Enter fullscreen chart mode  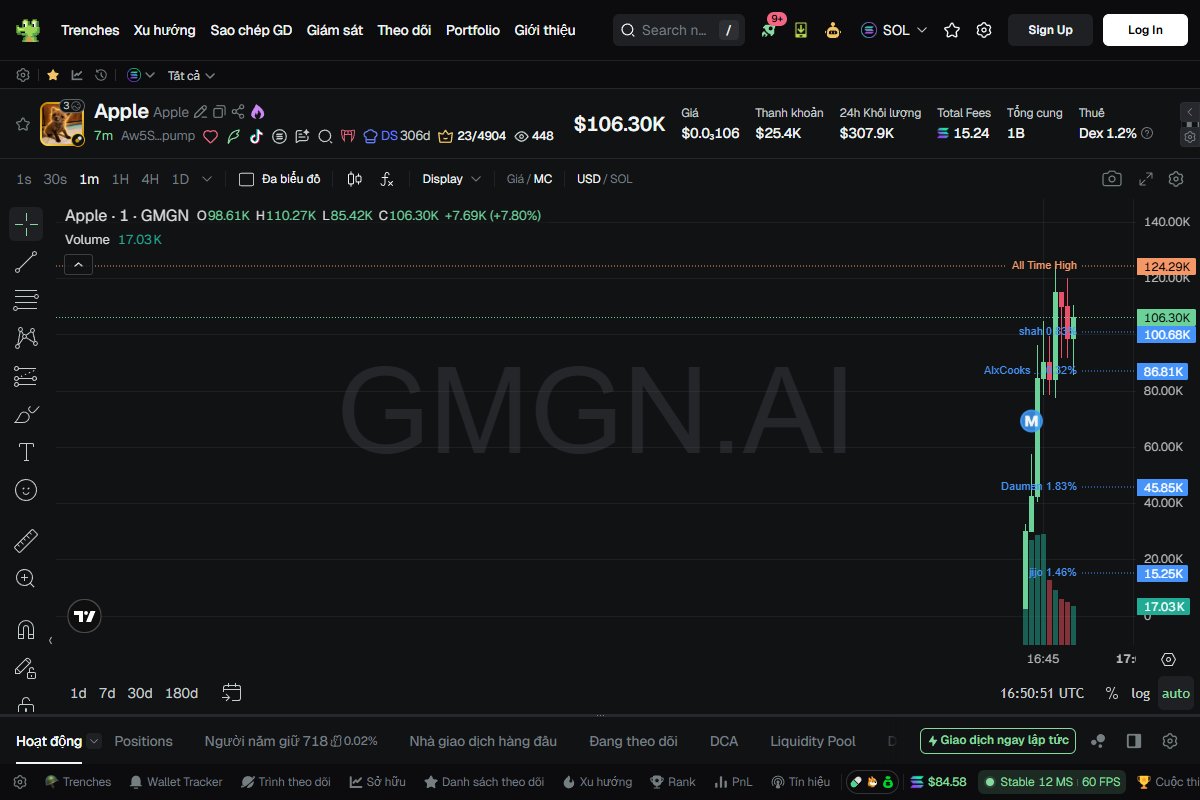(1146, 179)
